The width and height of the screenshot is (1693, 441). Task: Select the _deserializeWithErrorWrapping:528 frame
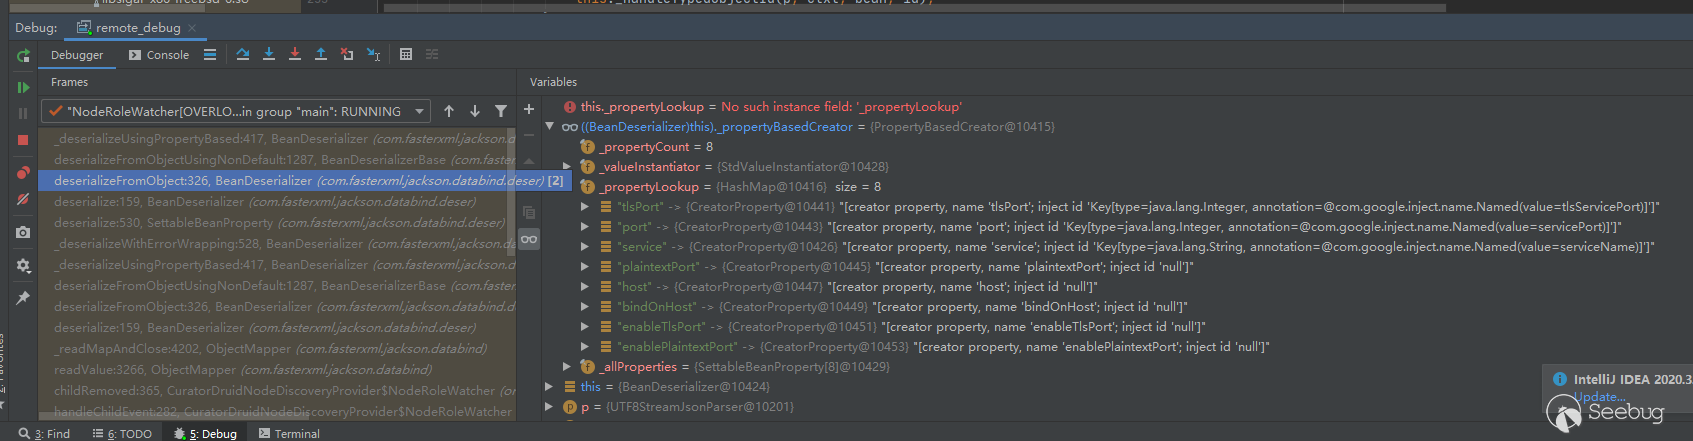[277, 243]
